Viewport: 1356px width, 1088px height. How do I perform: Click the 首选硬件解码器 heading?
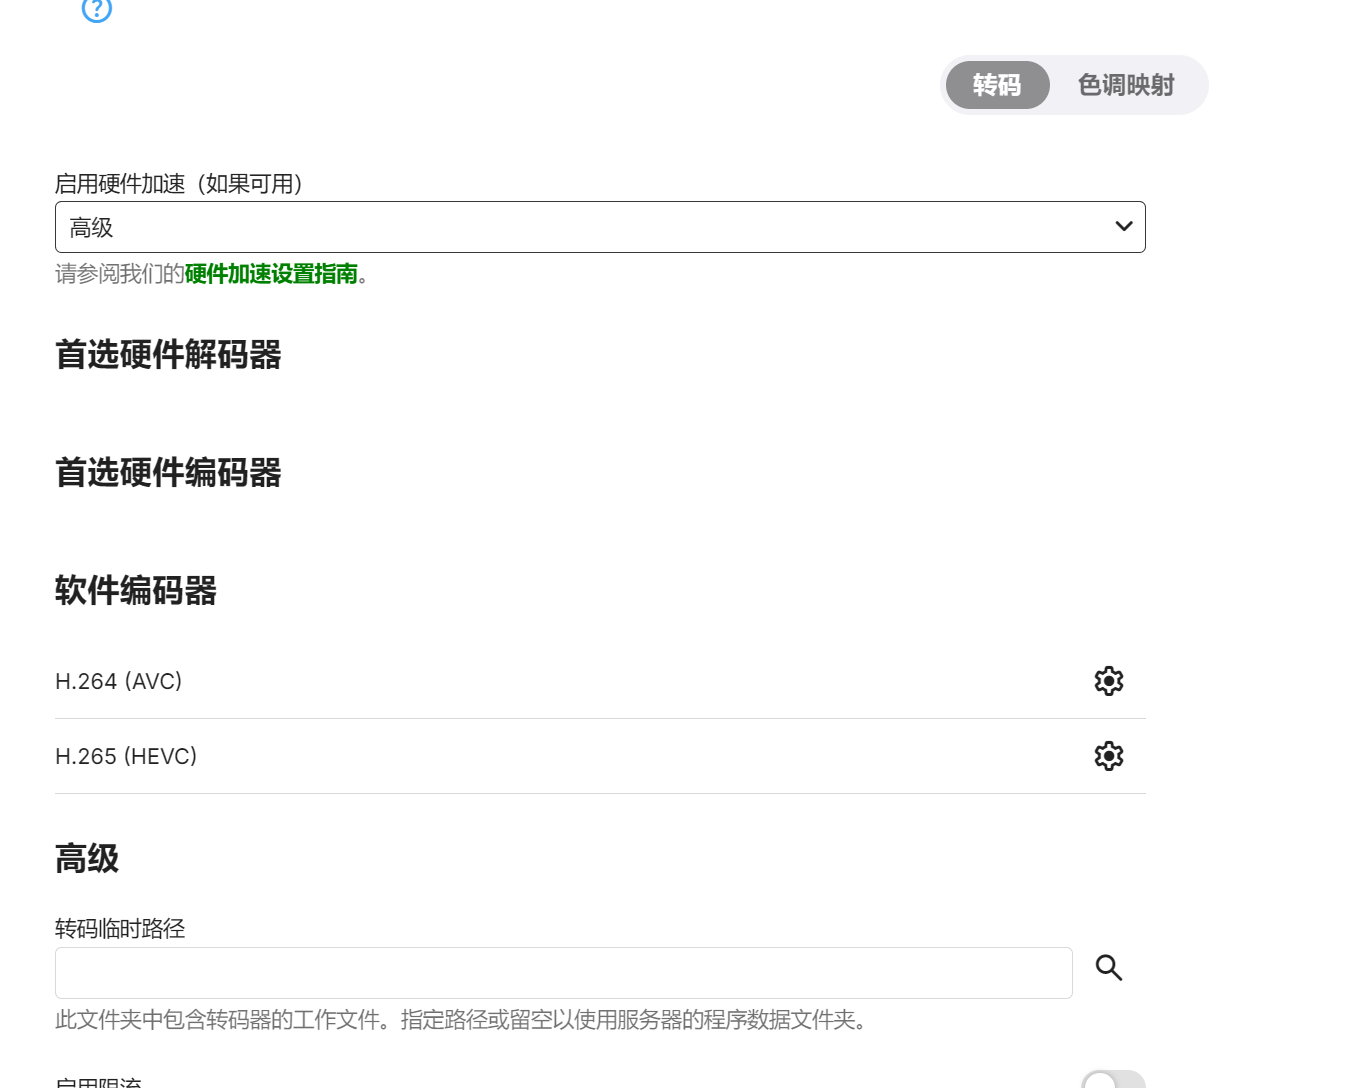[x=168, y=355]
